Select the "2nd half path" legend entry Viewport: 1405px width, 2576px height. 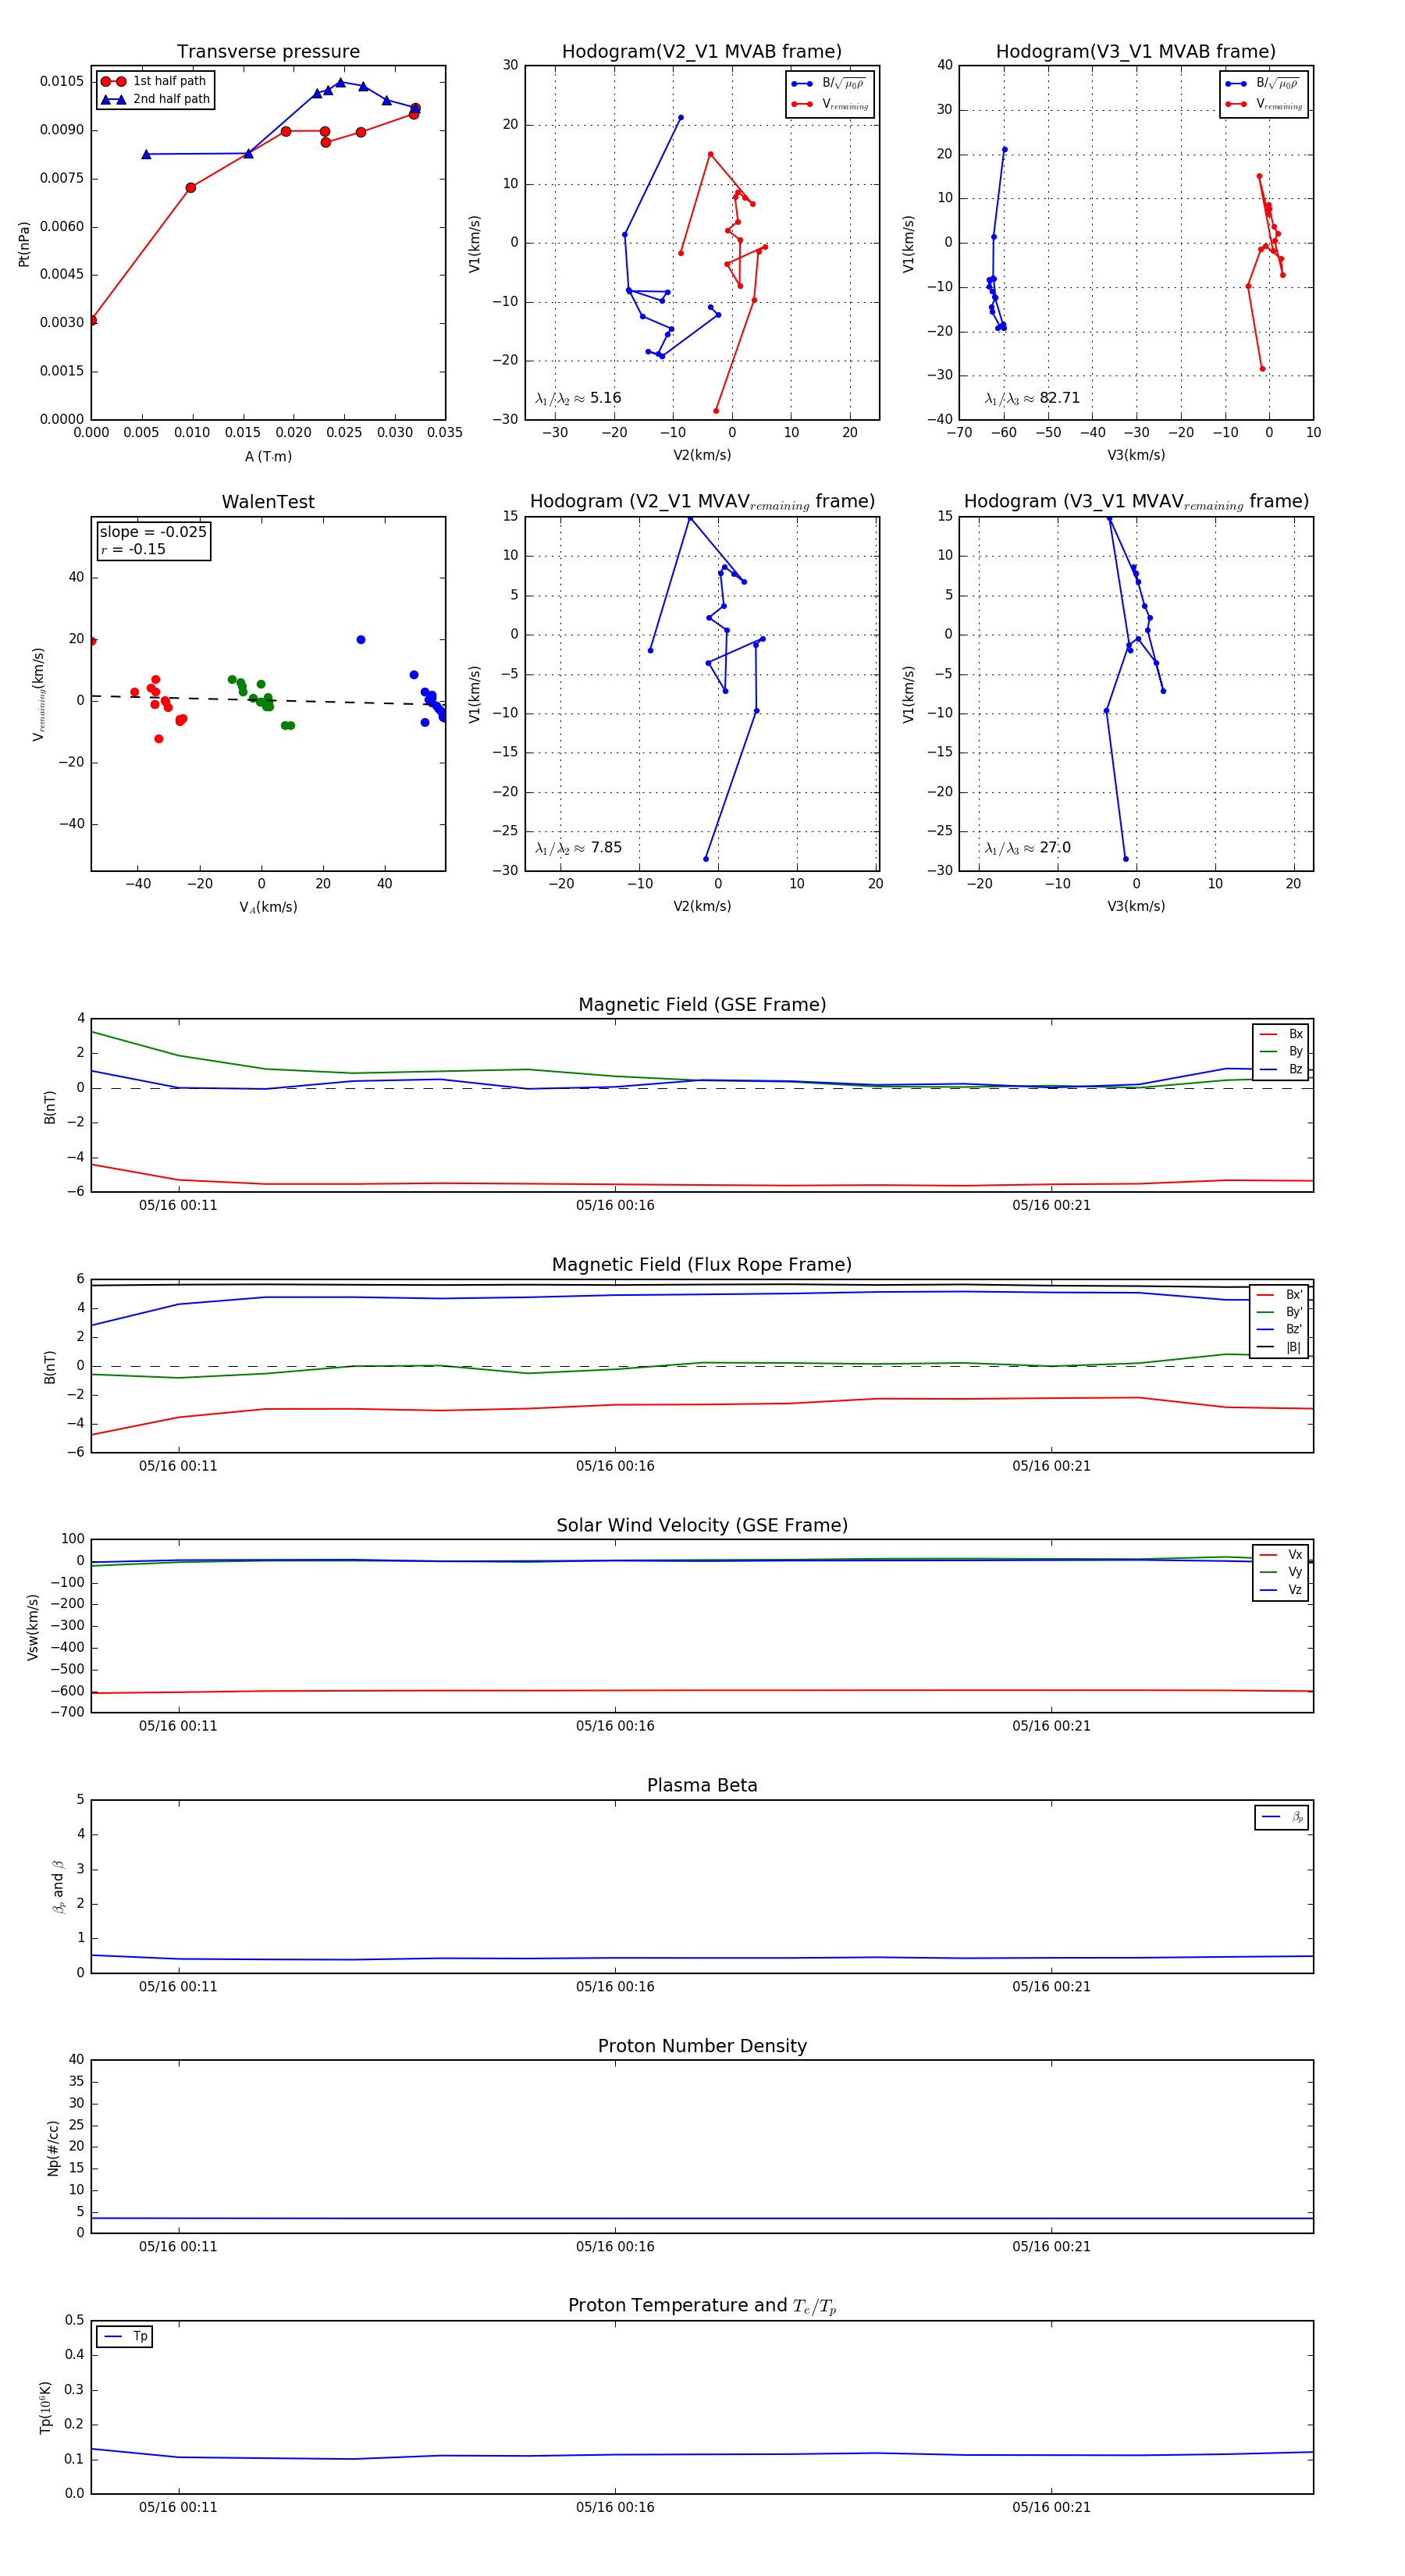pos(155,99)
